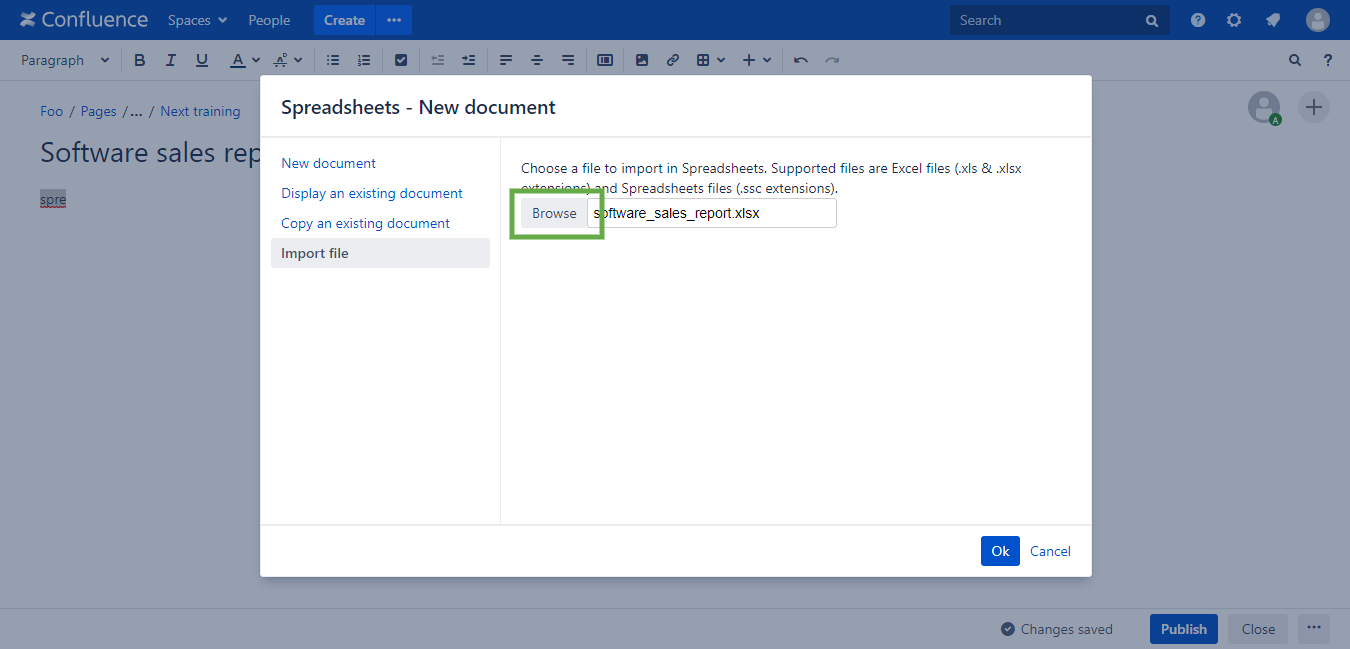Insert a link using the link icon
Image resolution: width=1350 pixels, height=649 pixels.
coord(673,60)
